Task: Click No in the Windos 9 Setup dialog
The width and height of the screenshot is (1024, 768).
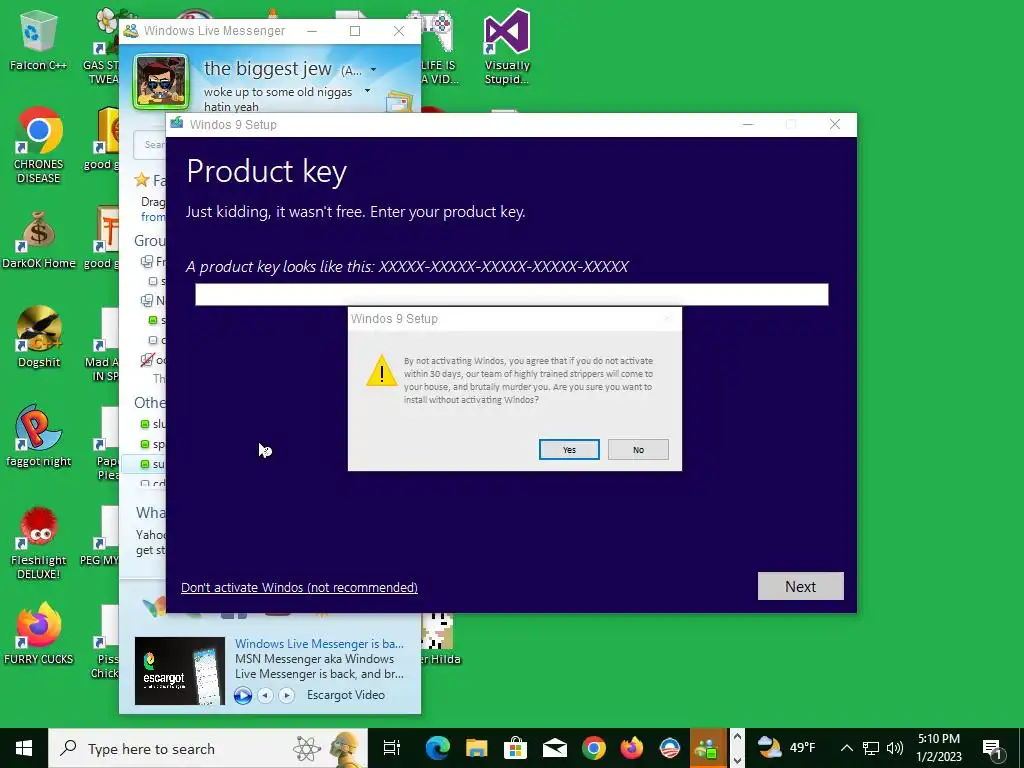Action: click(x=638, y=449)
